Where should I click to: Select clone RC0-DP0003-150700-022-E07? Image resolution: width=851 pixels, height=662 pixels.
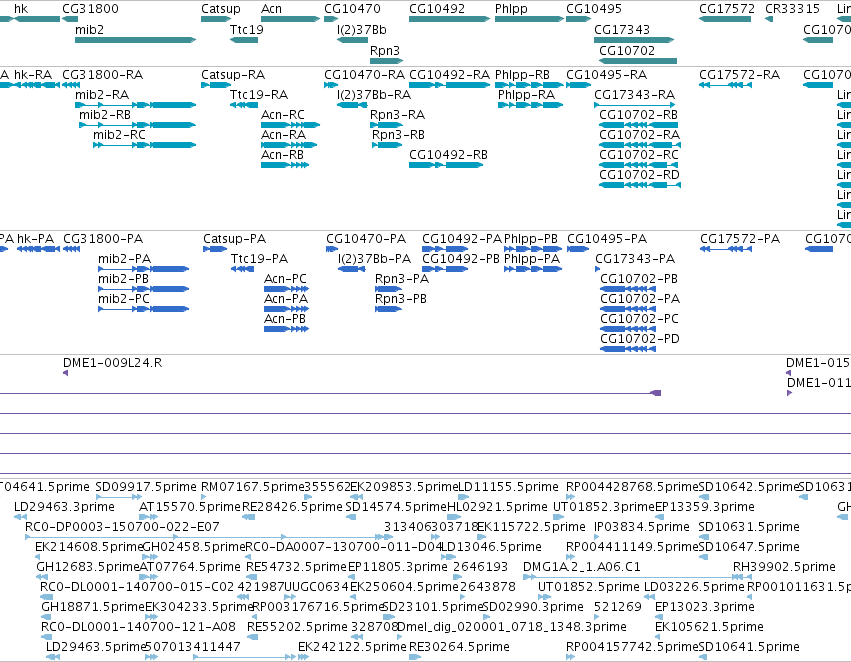[x=122, y=527]
